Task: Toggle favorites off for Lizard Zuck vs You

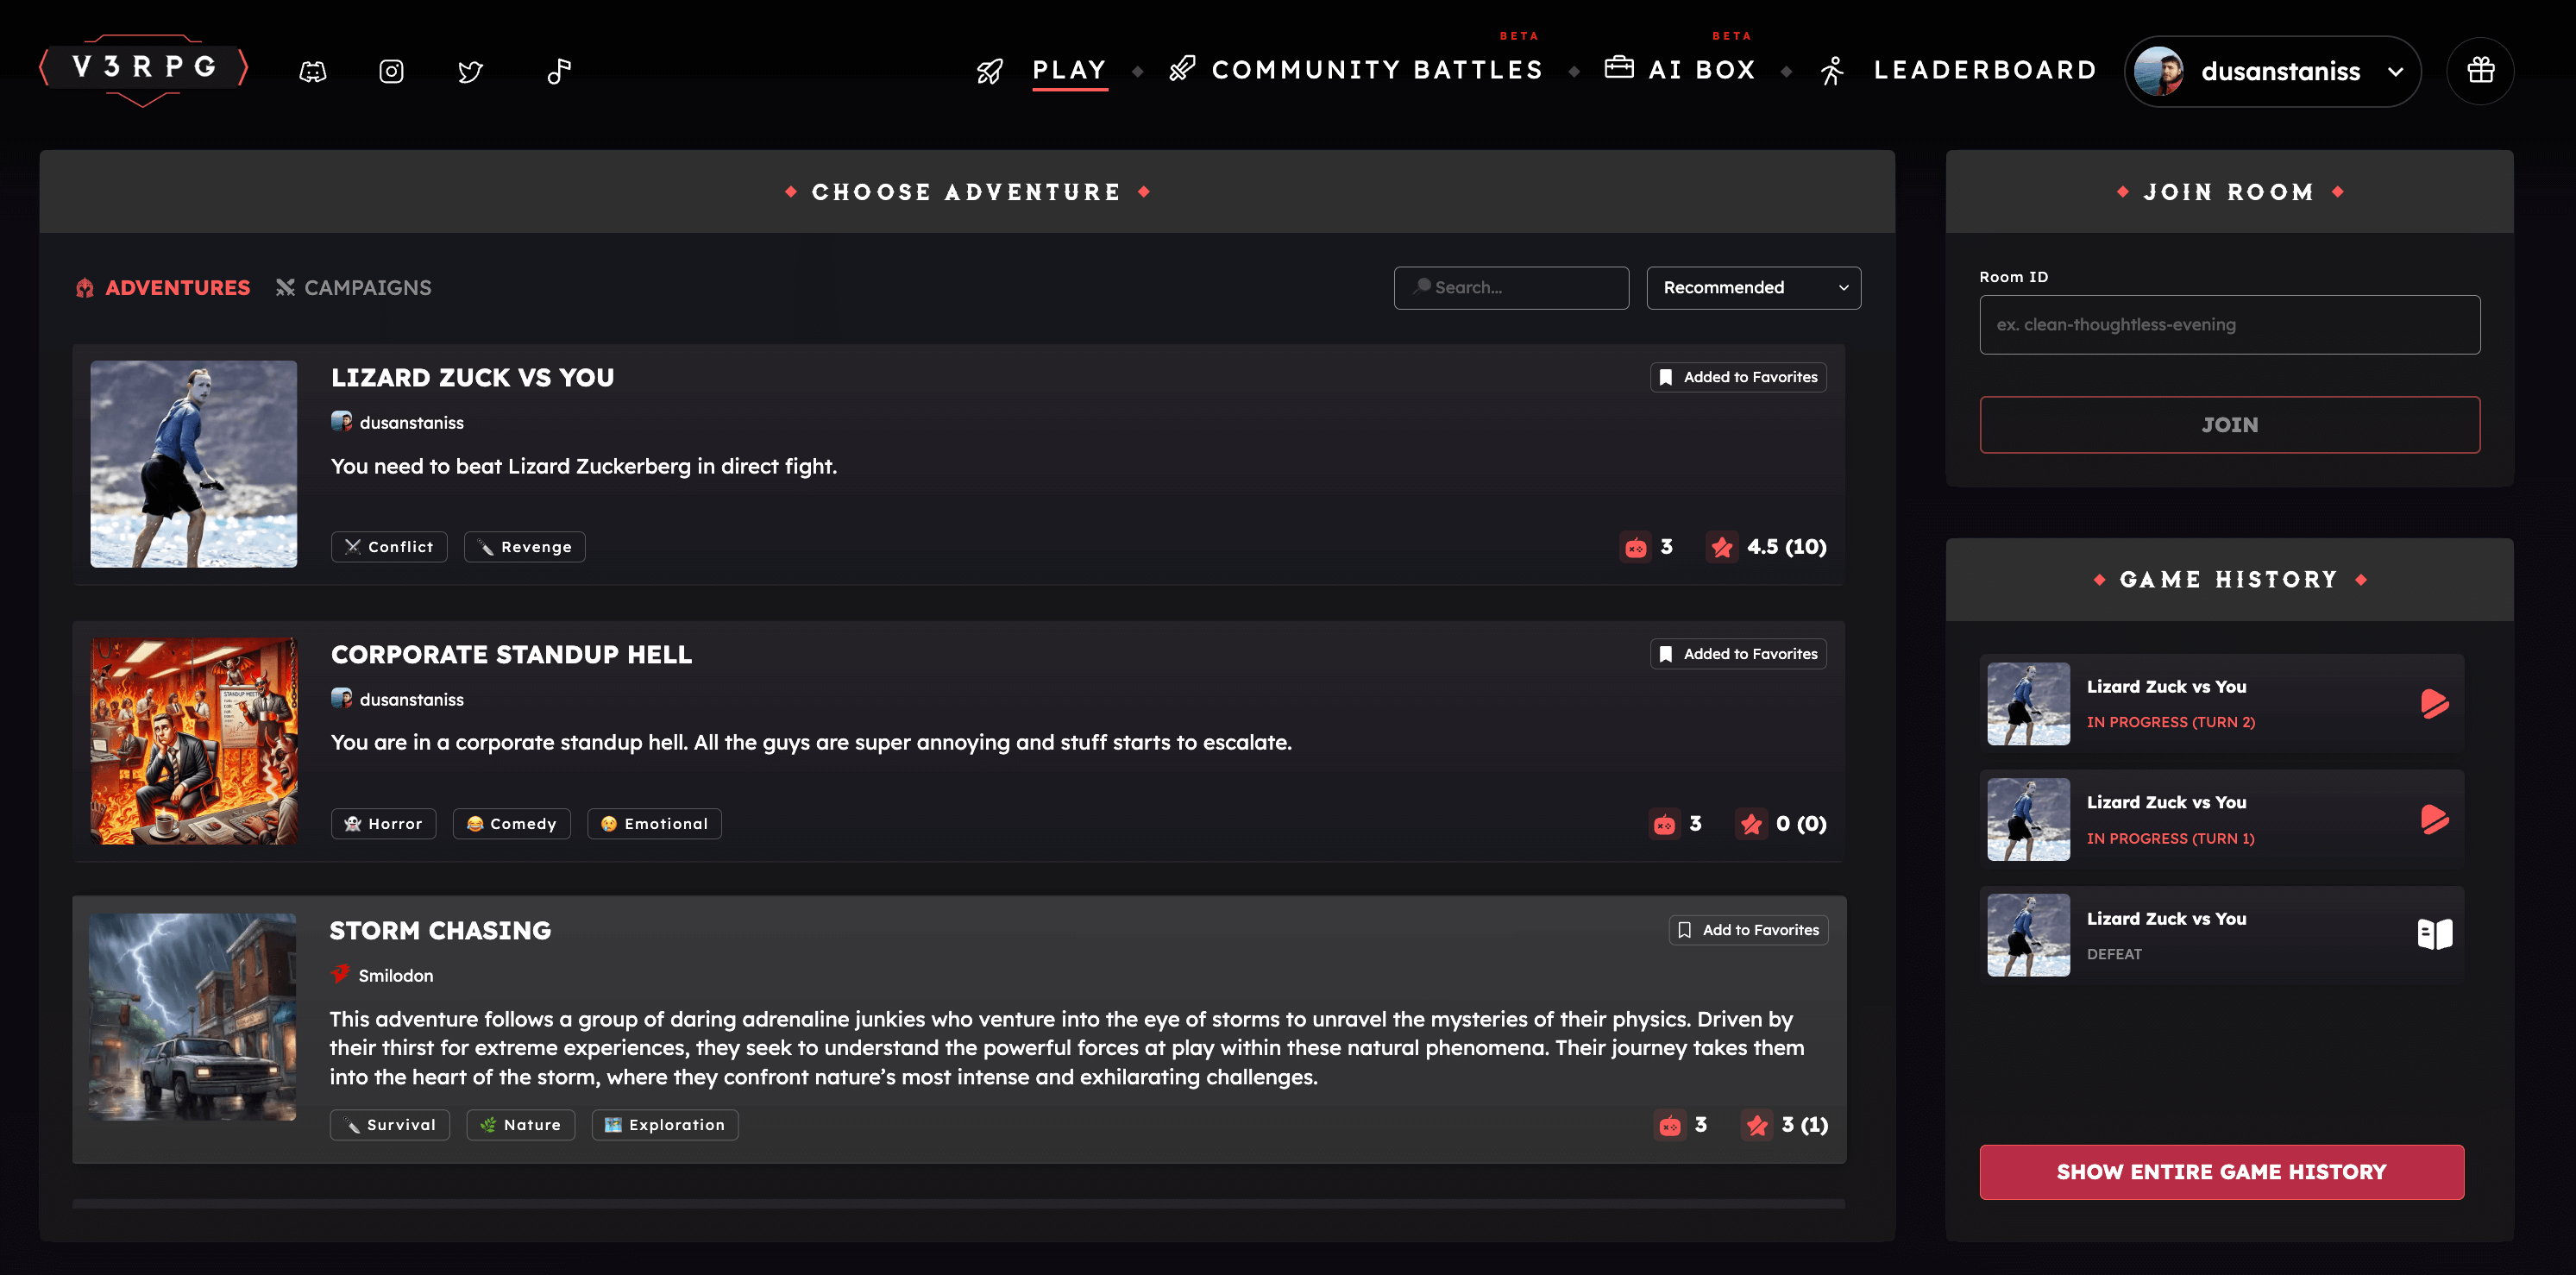Action: [1738, 377]
